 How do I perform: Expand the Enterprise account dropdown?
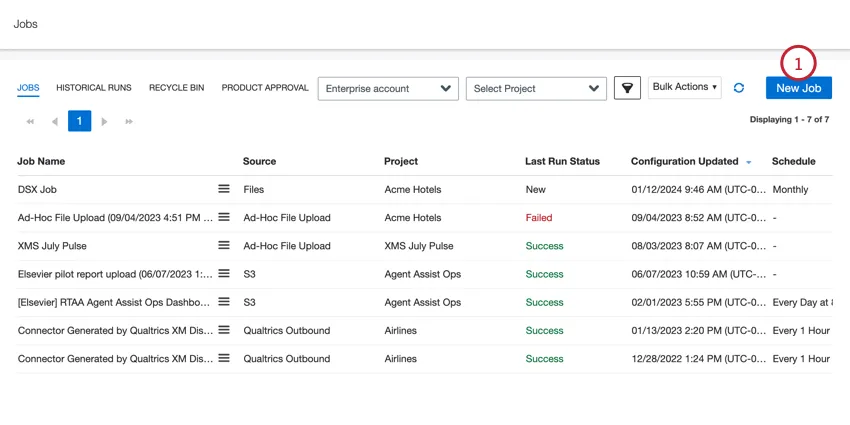pyautogui.click(x=388, y=88)
